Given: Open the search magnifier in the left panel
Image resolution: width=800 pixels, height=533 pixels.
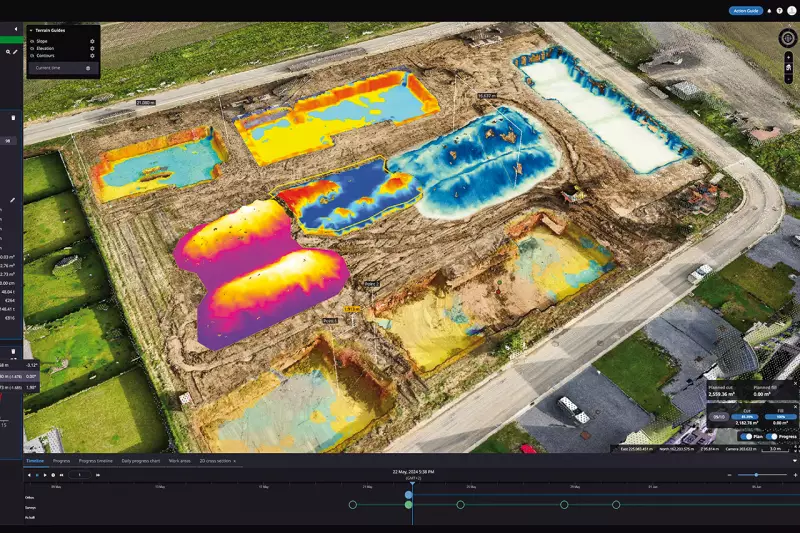Looking at the screenshot, I should click(8, 52).
